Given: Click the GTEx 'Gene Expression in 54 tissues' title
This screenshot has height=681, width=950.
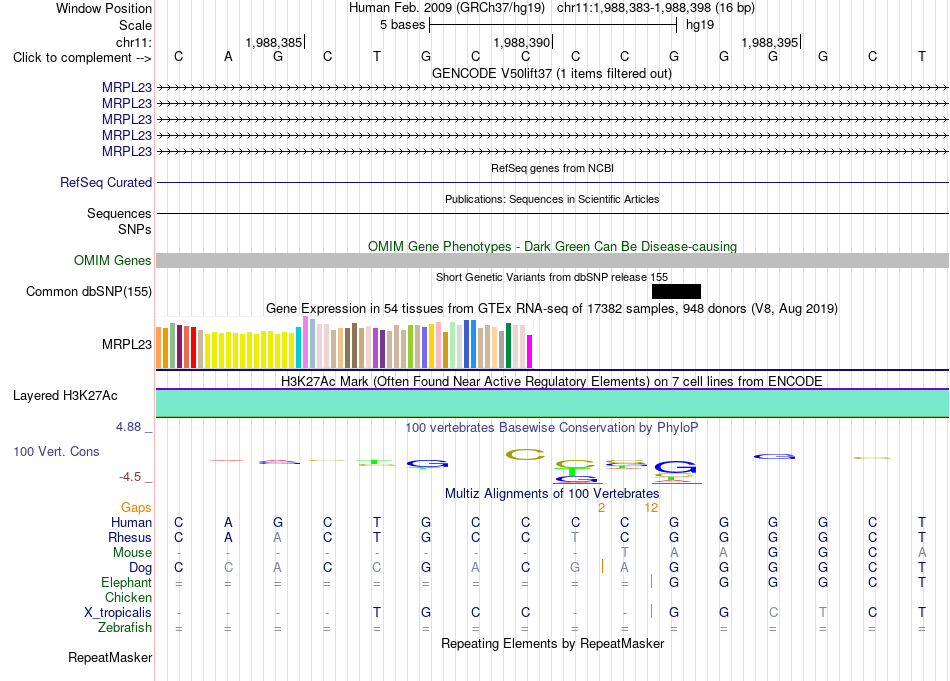Looking at the screenshot, I should (x=552, y=308).
